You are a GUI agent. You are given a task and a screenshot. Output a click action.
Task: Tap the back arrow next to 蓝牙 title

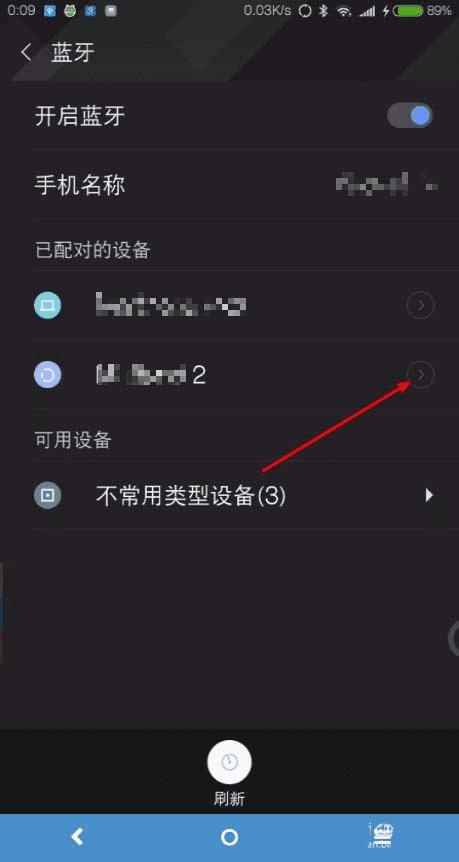(25, 53)
